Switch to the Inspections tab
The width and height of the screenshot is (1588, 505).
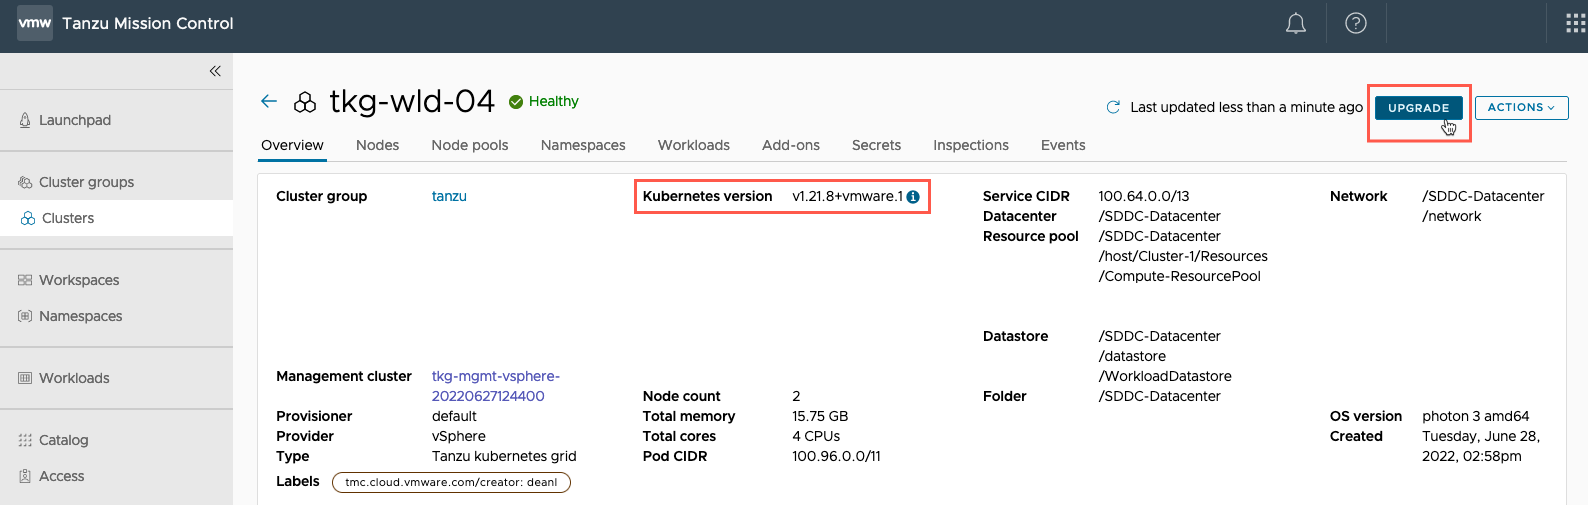971,145
